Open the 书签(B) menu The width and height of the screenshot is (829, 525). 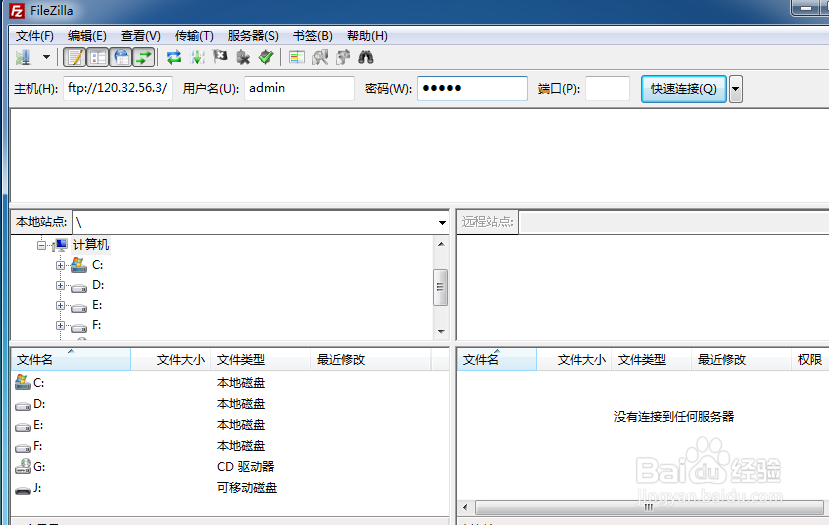(312, 36)
